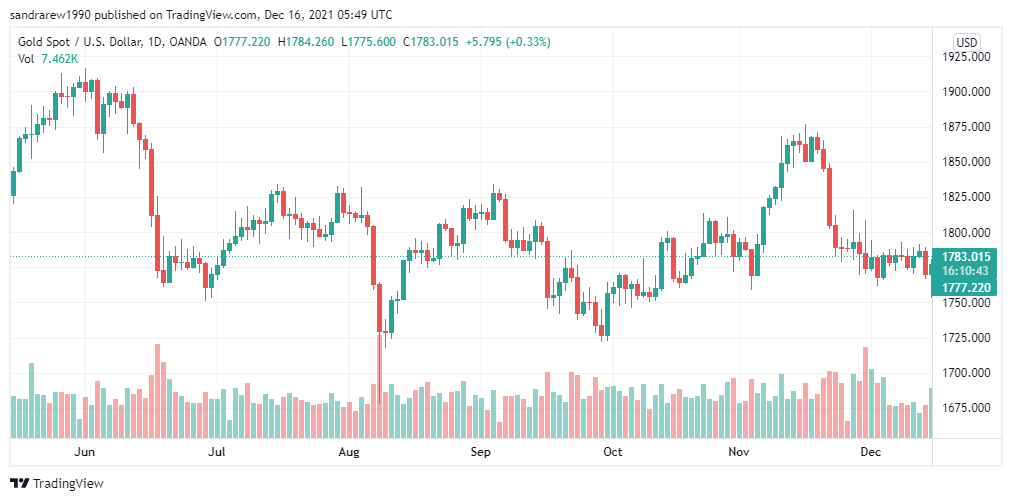The height and width of the screenshot is (501, 1012).
Task: Click the tallest red volume bar in June
Action: (157, 391)
